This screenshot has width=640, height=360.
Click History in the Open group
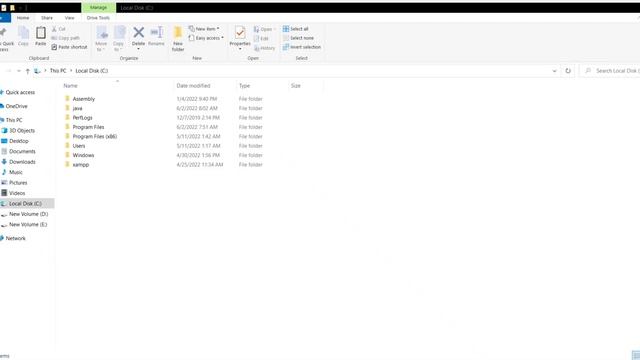tap(264, 48)
